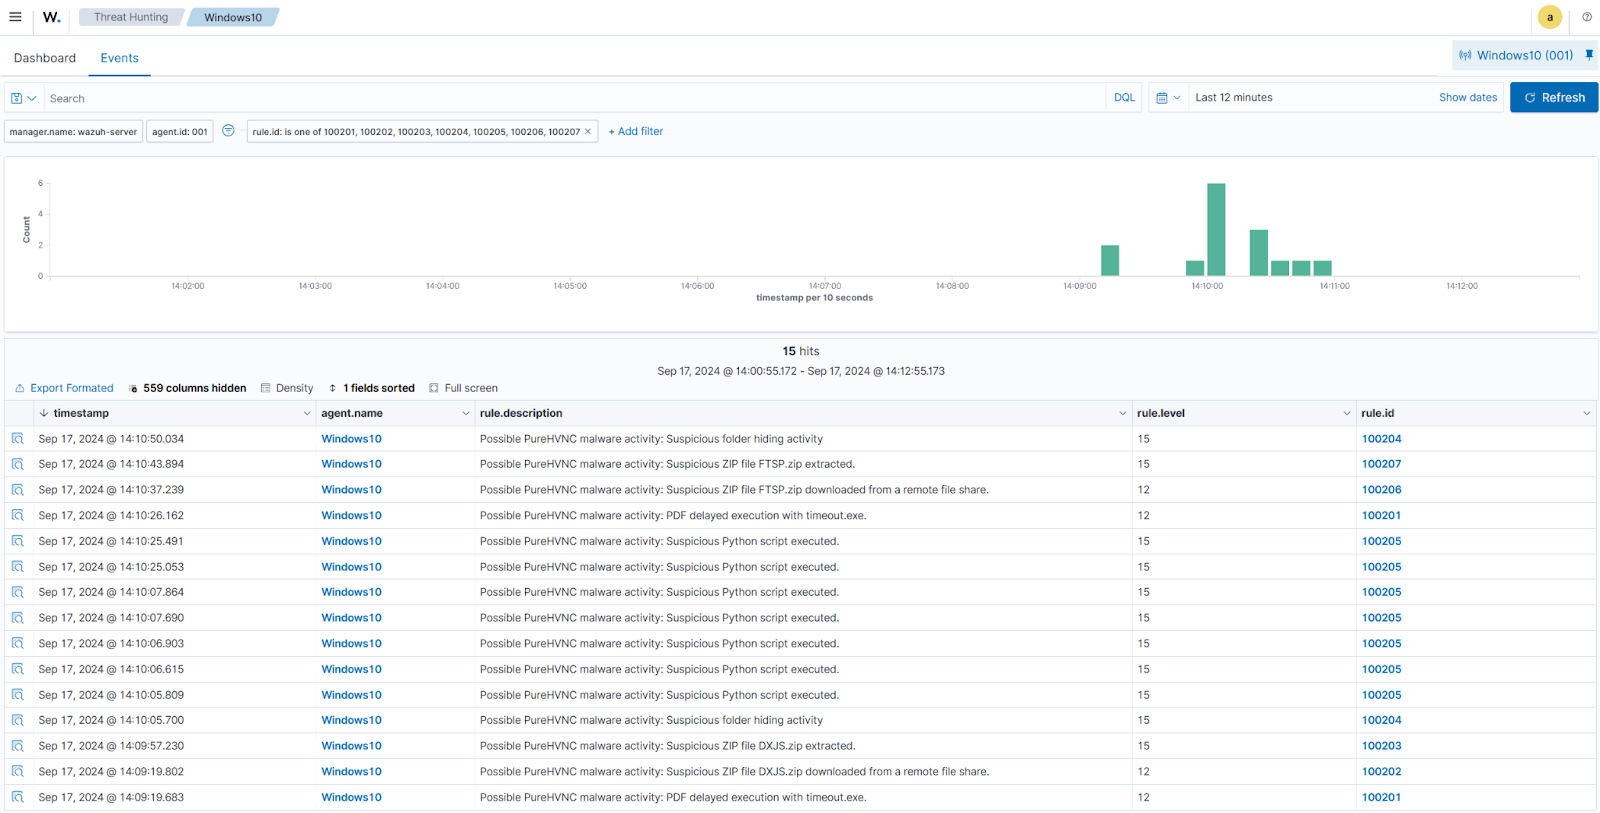Select the Windows10 breadcrumb
Screen dimensions: 1600x813
[x=233, y=17]
